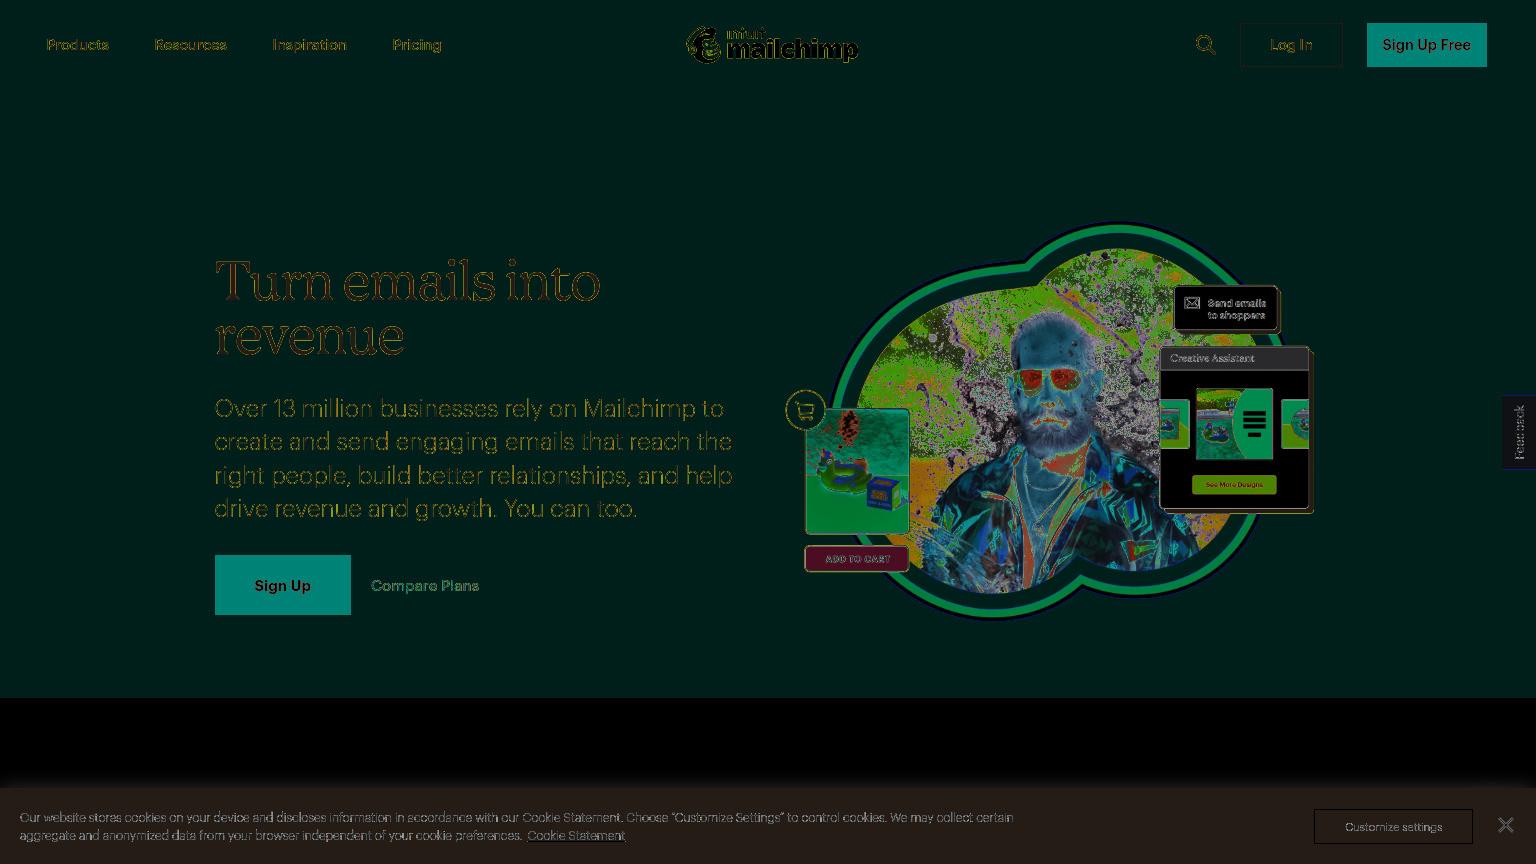
Task: Click the envelope icon beside Send emails
Action: (x=1192, y=303)
